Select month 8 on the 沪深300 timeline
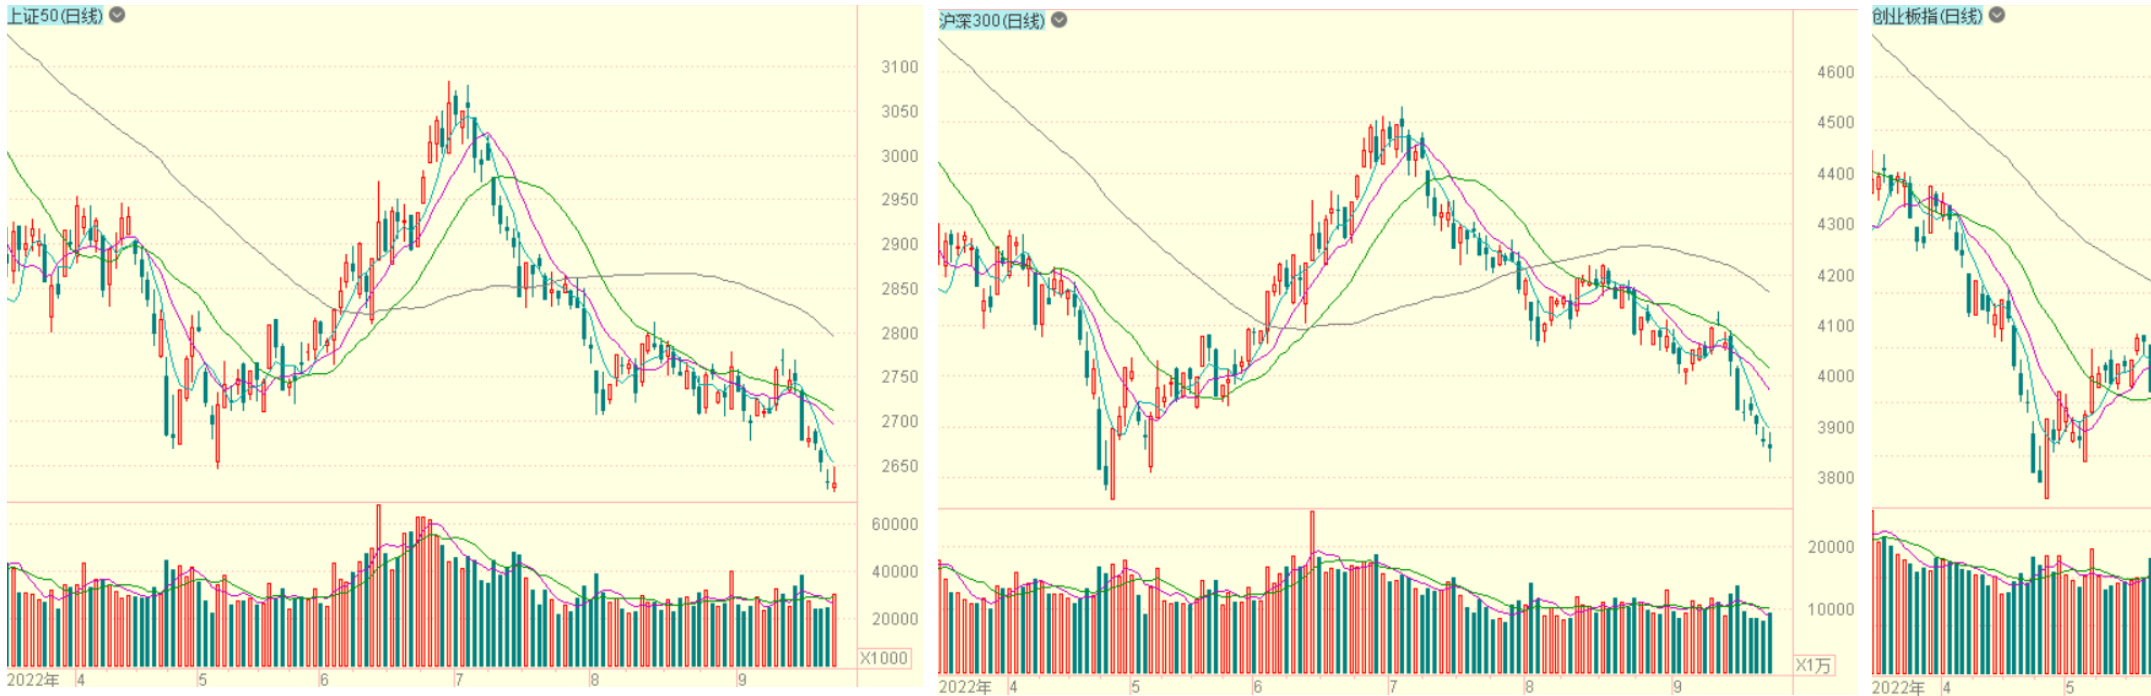 point(1529,687)
